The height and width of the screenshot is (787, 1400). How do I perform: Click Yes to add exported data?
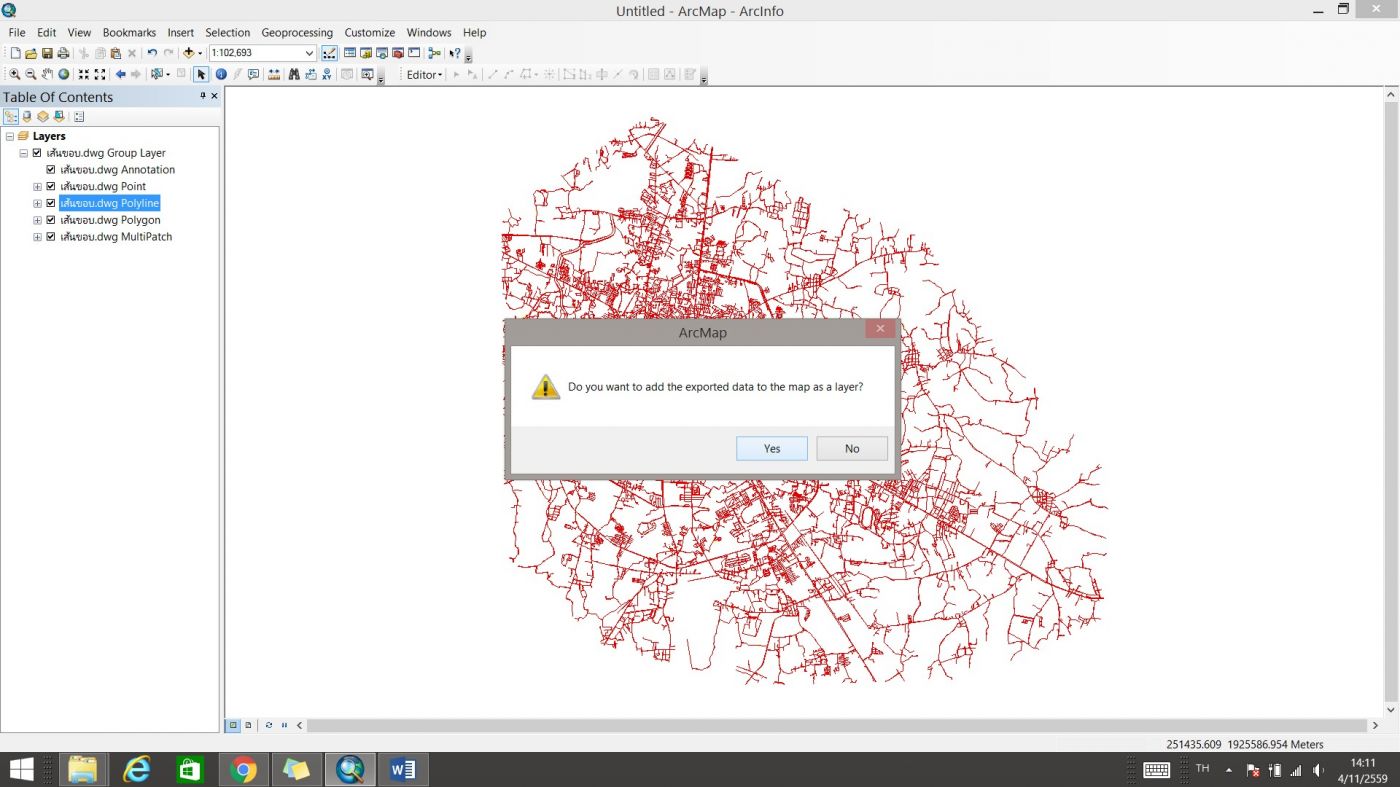[771, 448]
